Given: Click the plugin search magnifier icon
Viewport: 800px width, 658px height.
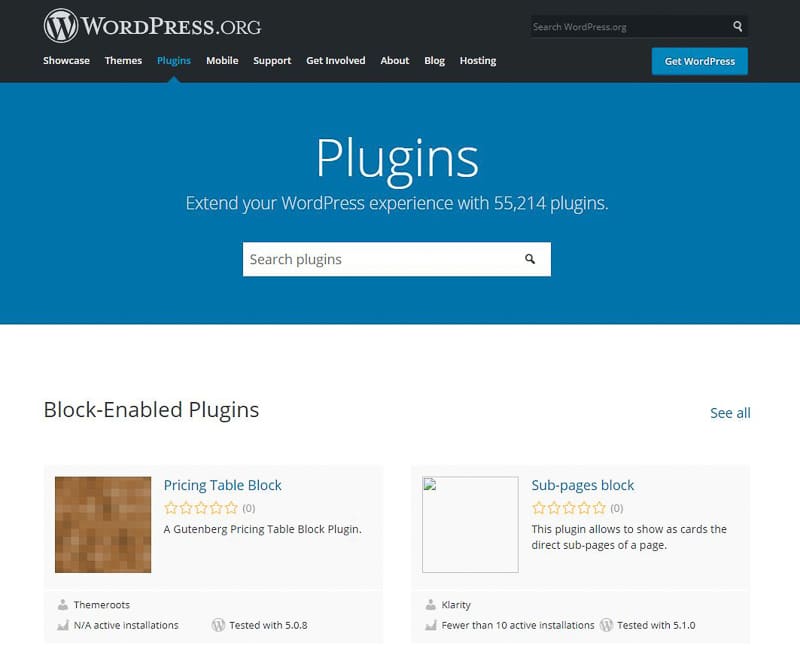Looking at the screenshot, I should coord(530,259).
